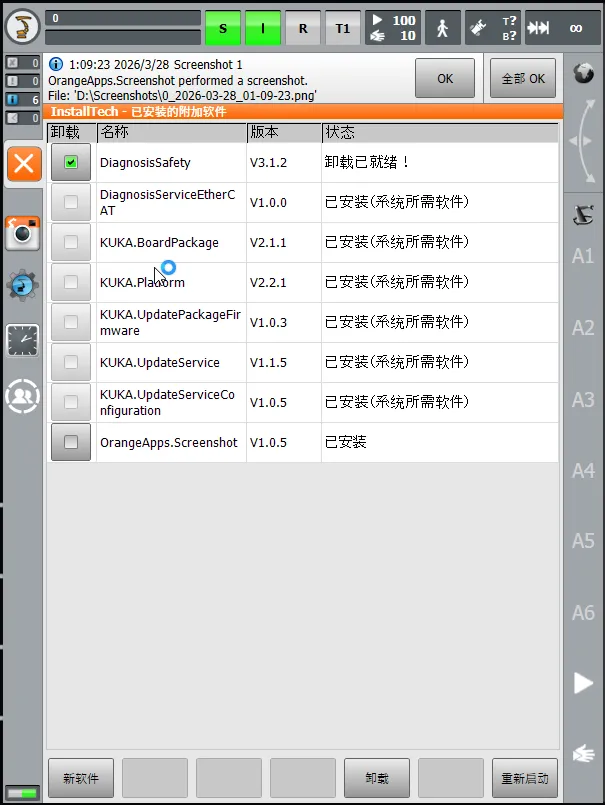The image size is (605, 805).
Task: Open program override 100 / jog override 10
Action: (x=393, y=28)
